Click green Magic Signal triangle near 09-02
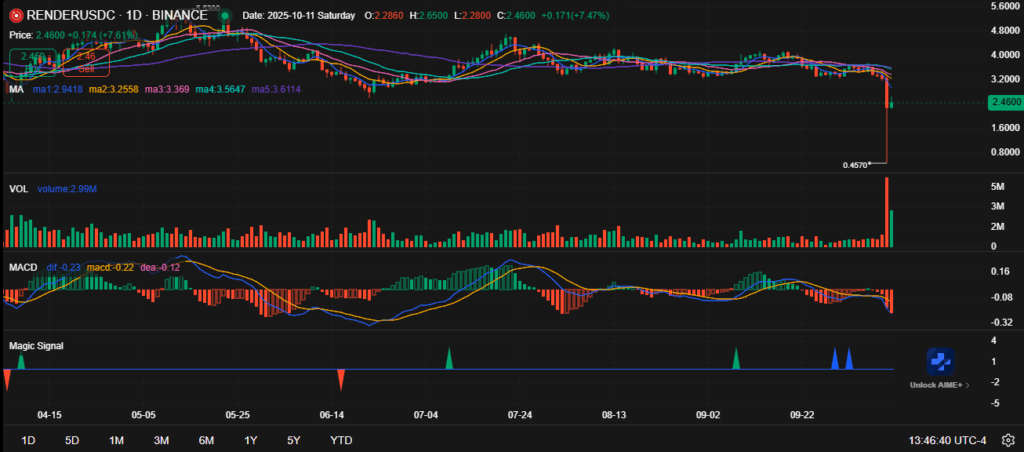1024x452 pixels. (x=736, y=359)
